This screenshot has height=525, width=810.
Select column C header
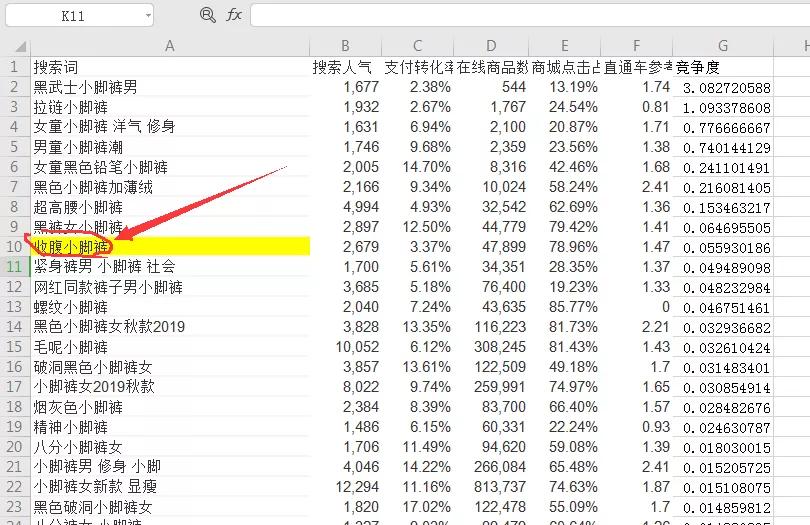coord(417,46)
